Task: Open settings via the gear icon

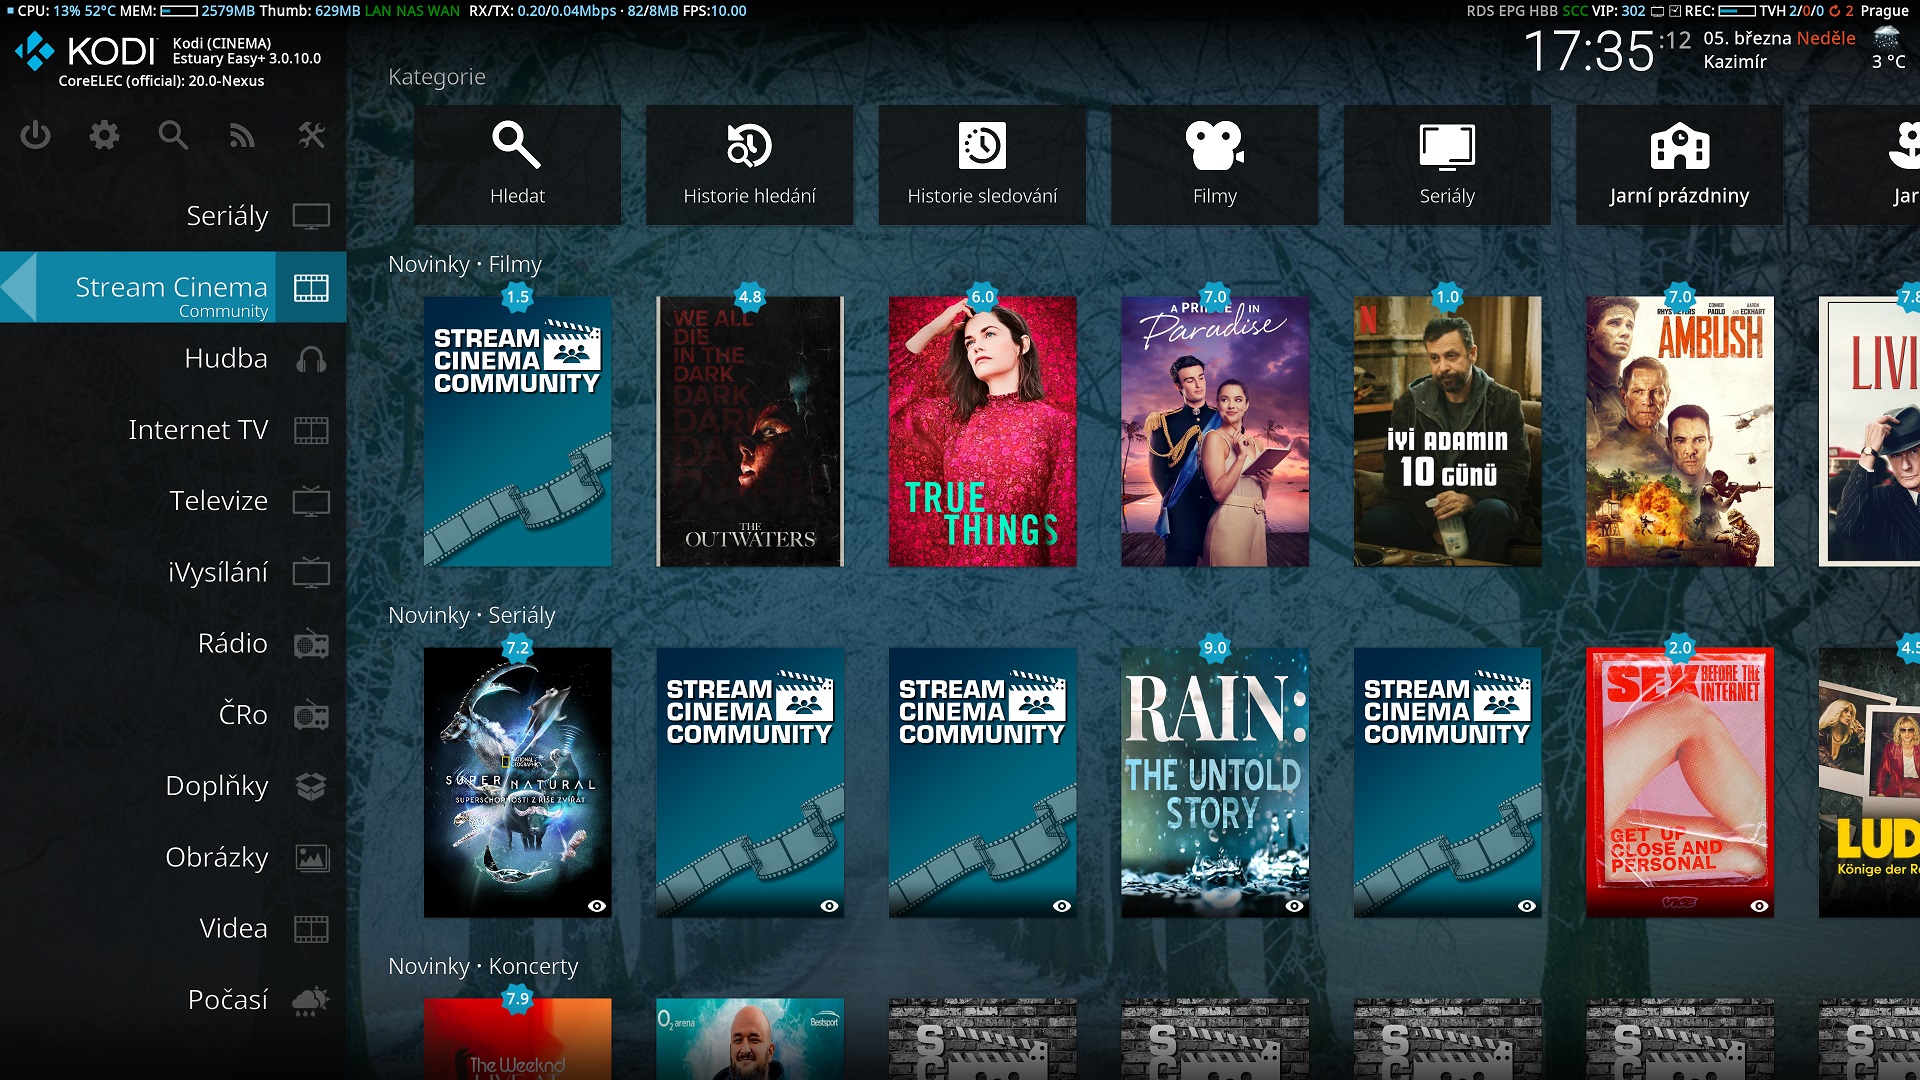Action: click(104, 135)
